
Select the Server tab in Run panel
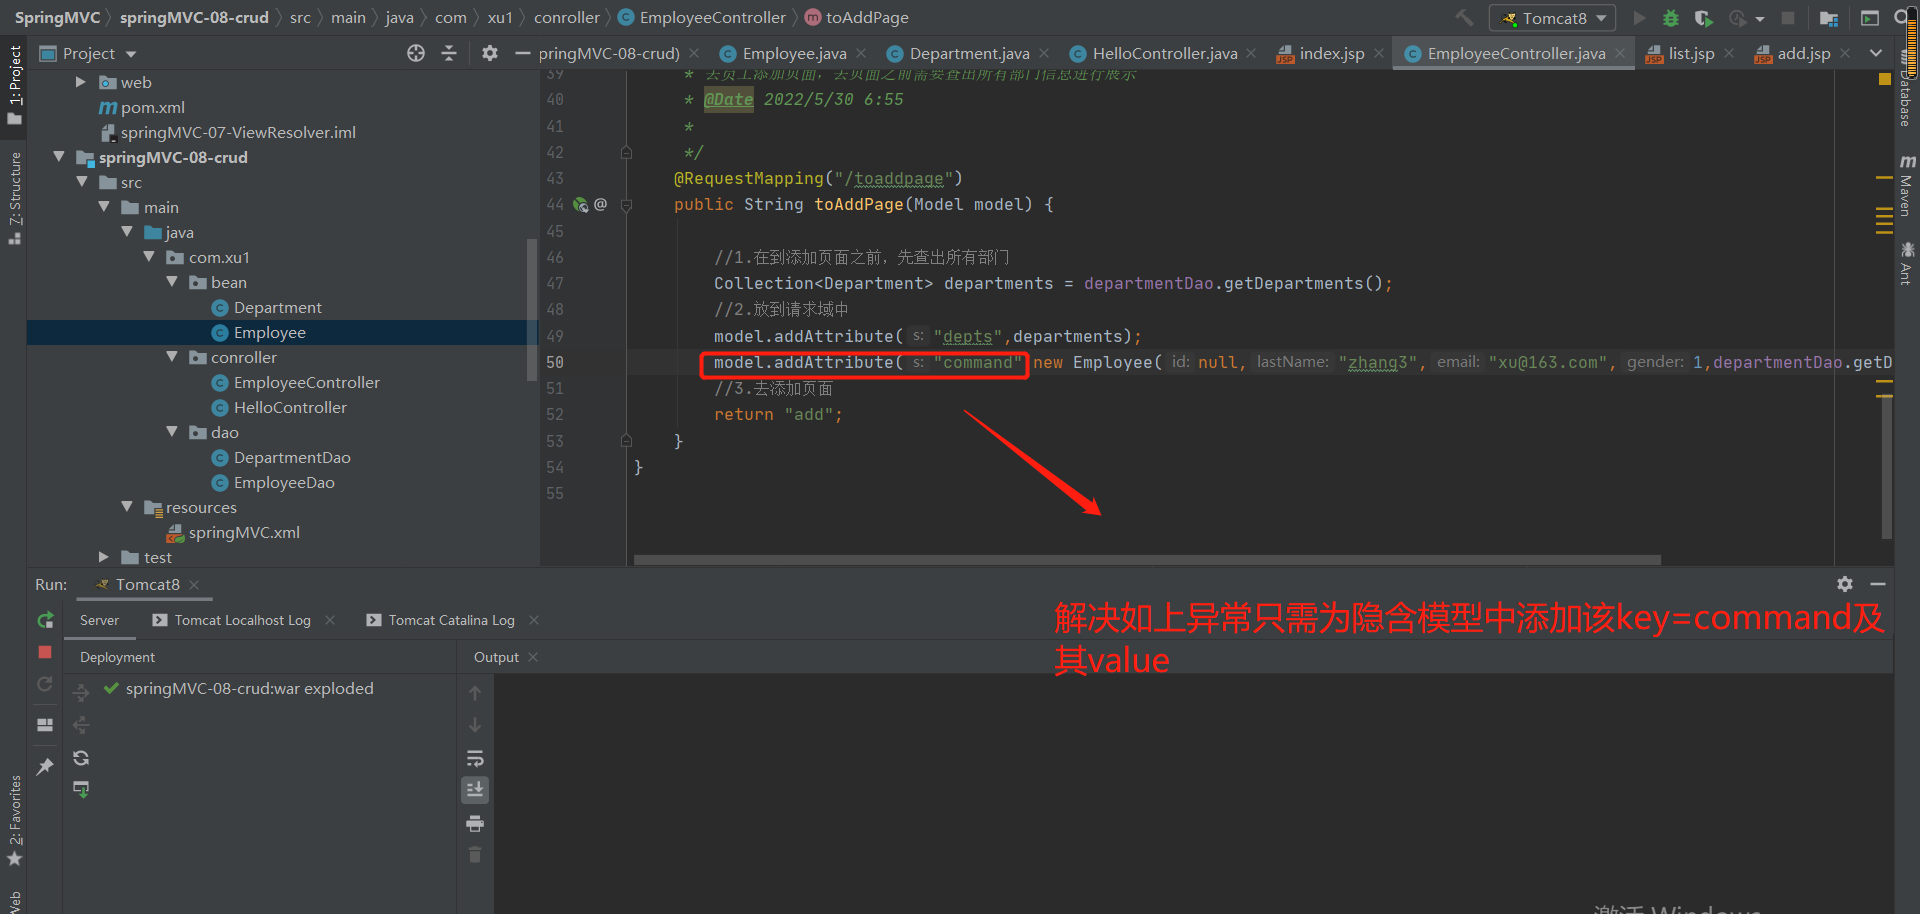click(x=99, y=620)
